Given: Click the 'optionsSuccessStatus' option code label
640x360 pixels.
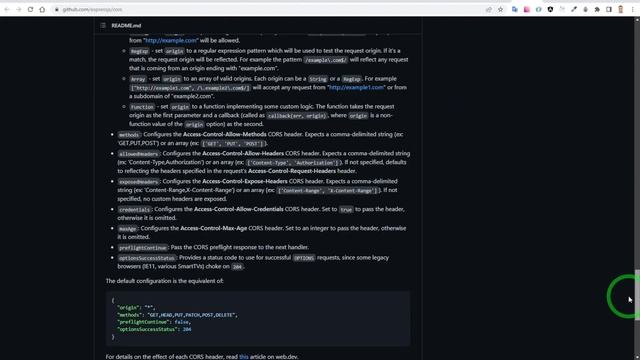Looking at the screenshot, I should click(147, 258).
